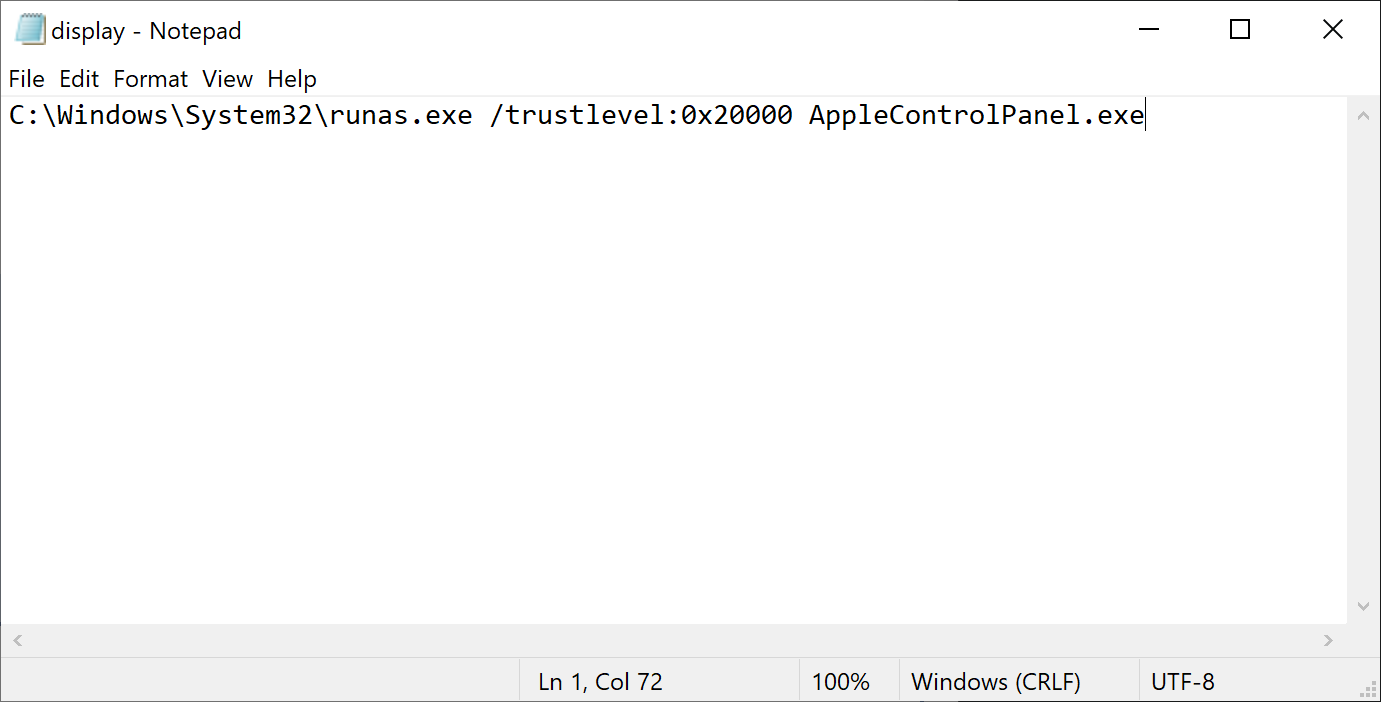Click the vertical scrollbar up arrow
1381x702 pixels.
pyautogui.click(x=1363, y=116)
